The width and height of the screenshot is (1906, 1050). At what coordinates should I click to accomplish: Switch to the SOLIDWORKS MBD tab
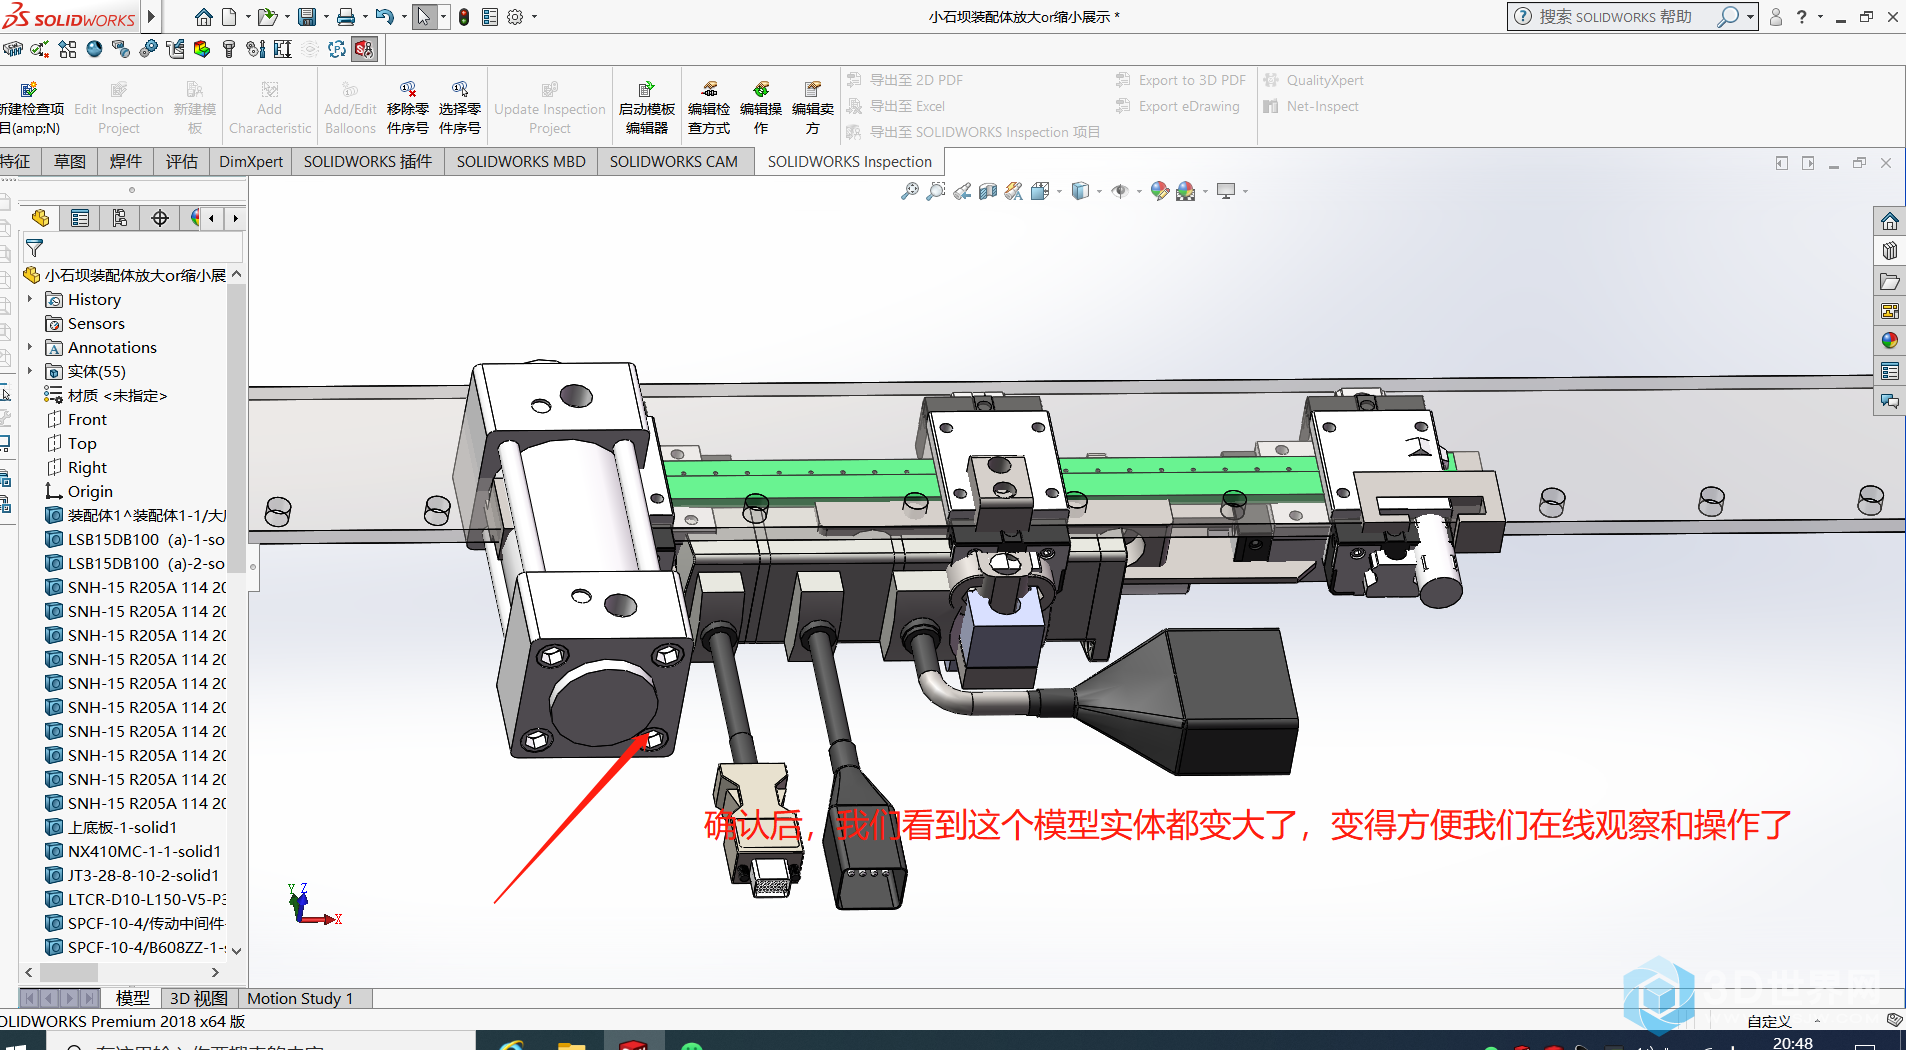point(521,161)
